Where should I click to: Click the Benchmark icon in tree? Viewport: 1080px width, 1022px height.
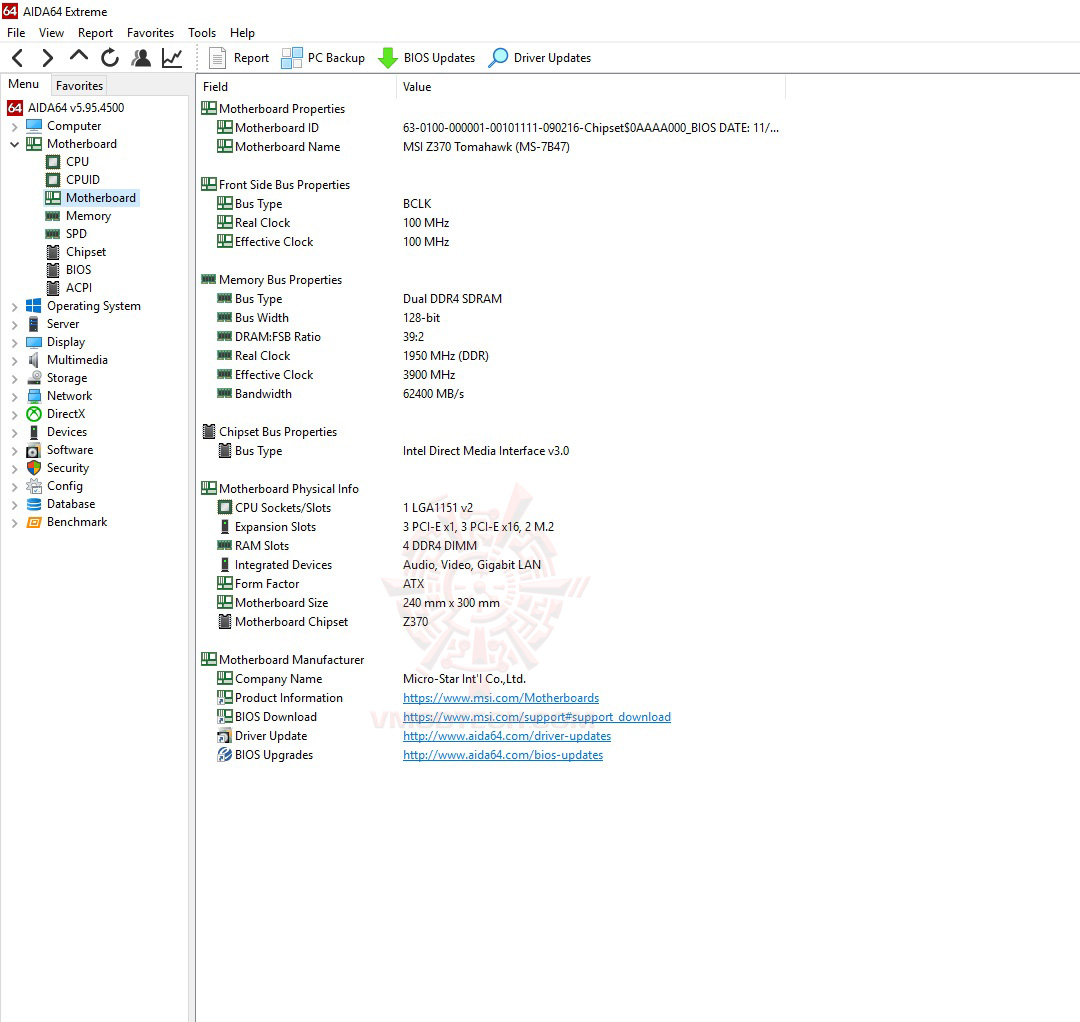34,522
